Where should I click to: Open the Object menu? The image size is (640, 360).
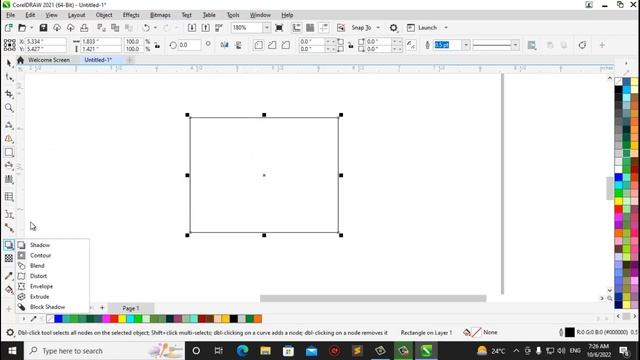click(x=104, y=15)
